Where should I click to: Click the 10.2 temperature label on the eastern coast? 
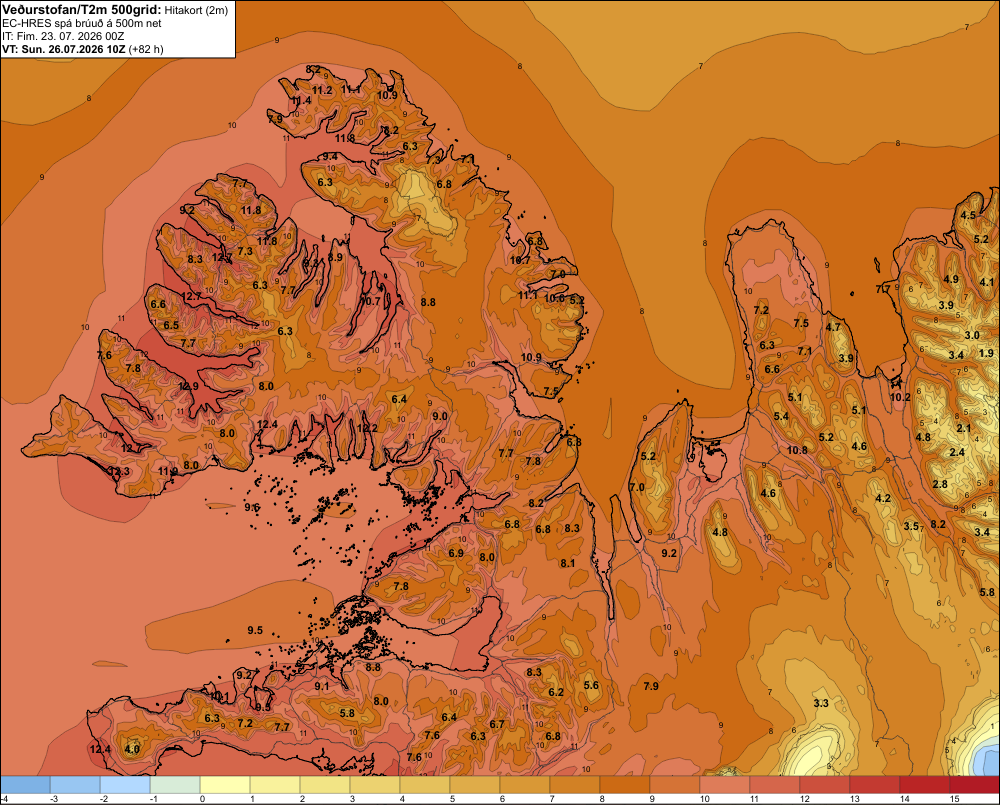tap(900, 397)
